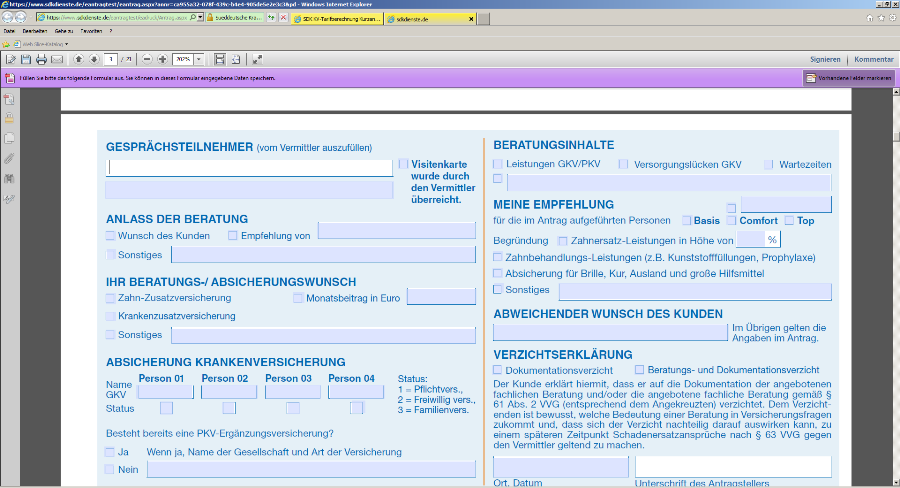Zoom out with the minus icon

pyautogui.click(x=147, y=59)
